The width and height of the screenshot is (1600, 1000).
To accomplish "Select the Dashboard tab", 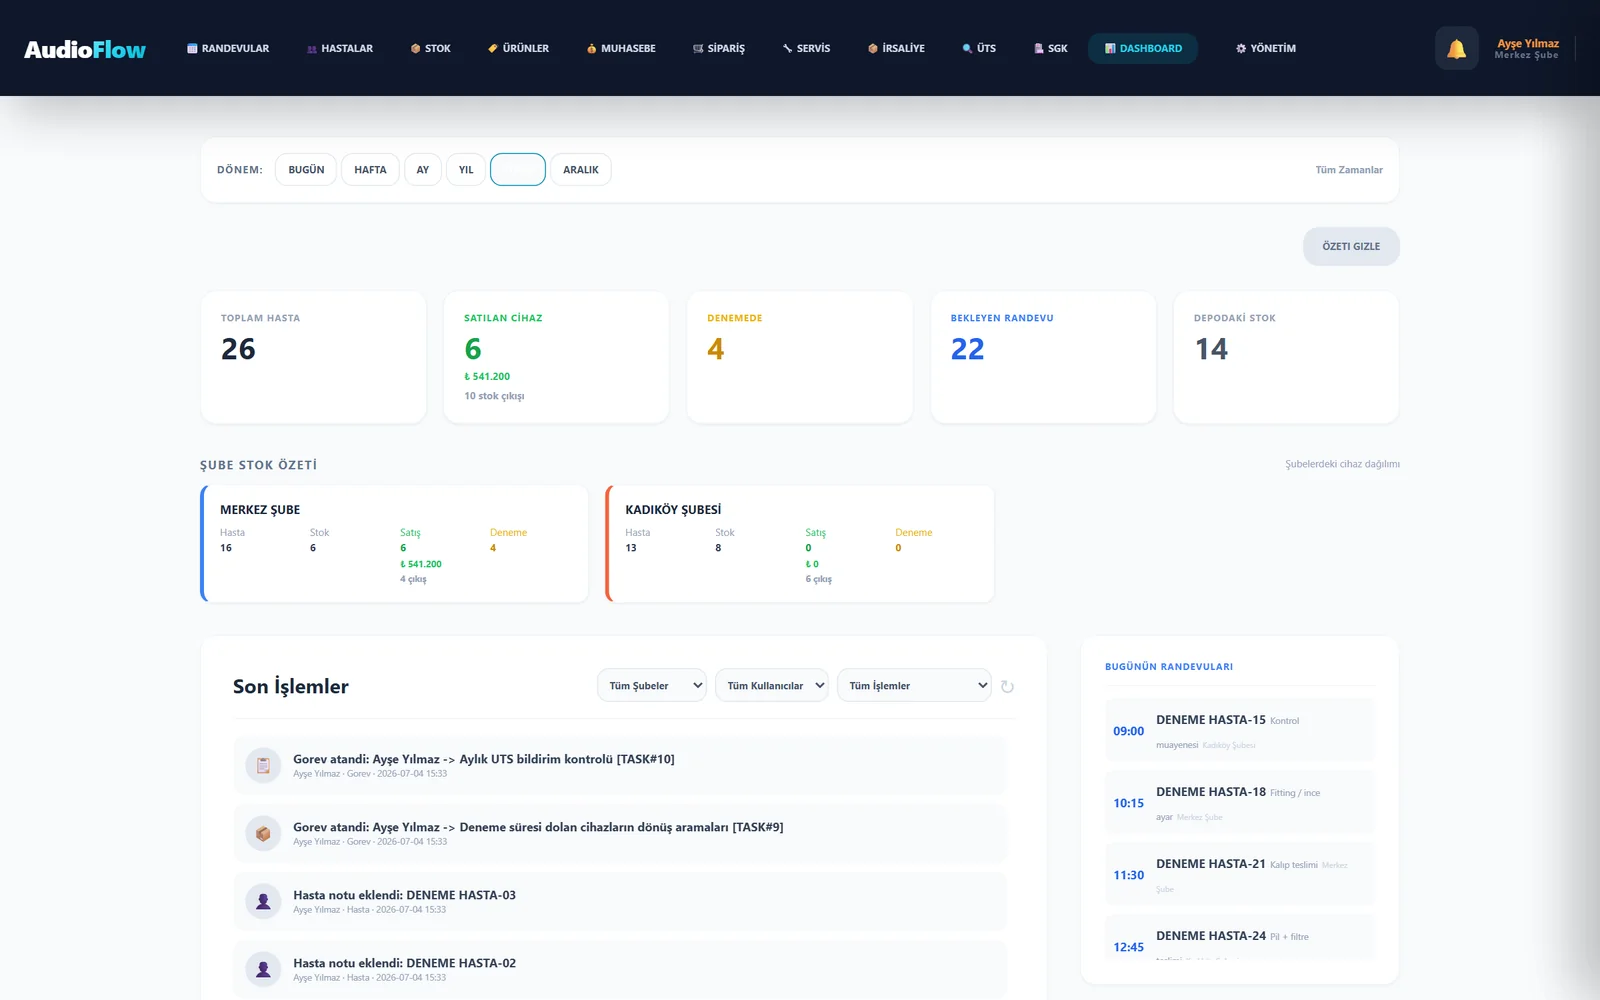I will [1143, 48].
